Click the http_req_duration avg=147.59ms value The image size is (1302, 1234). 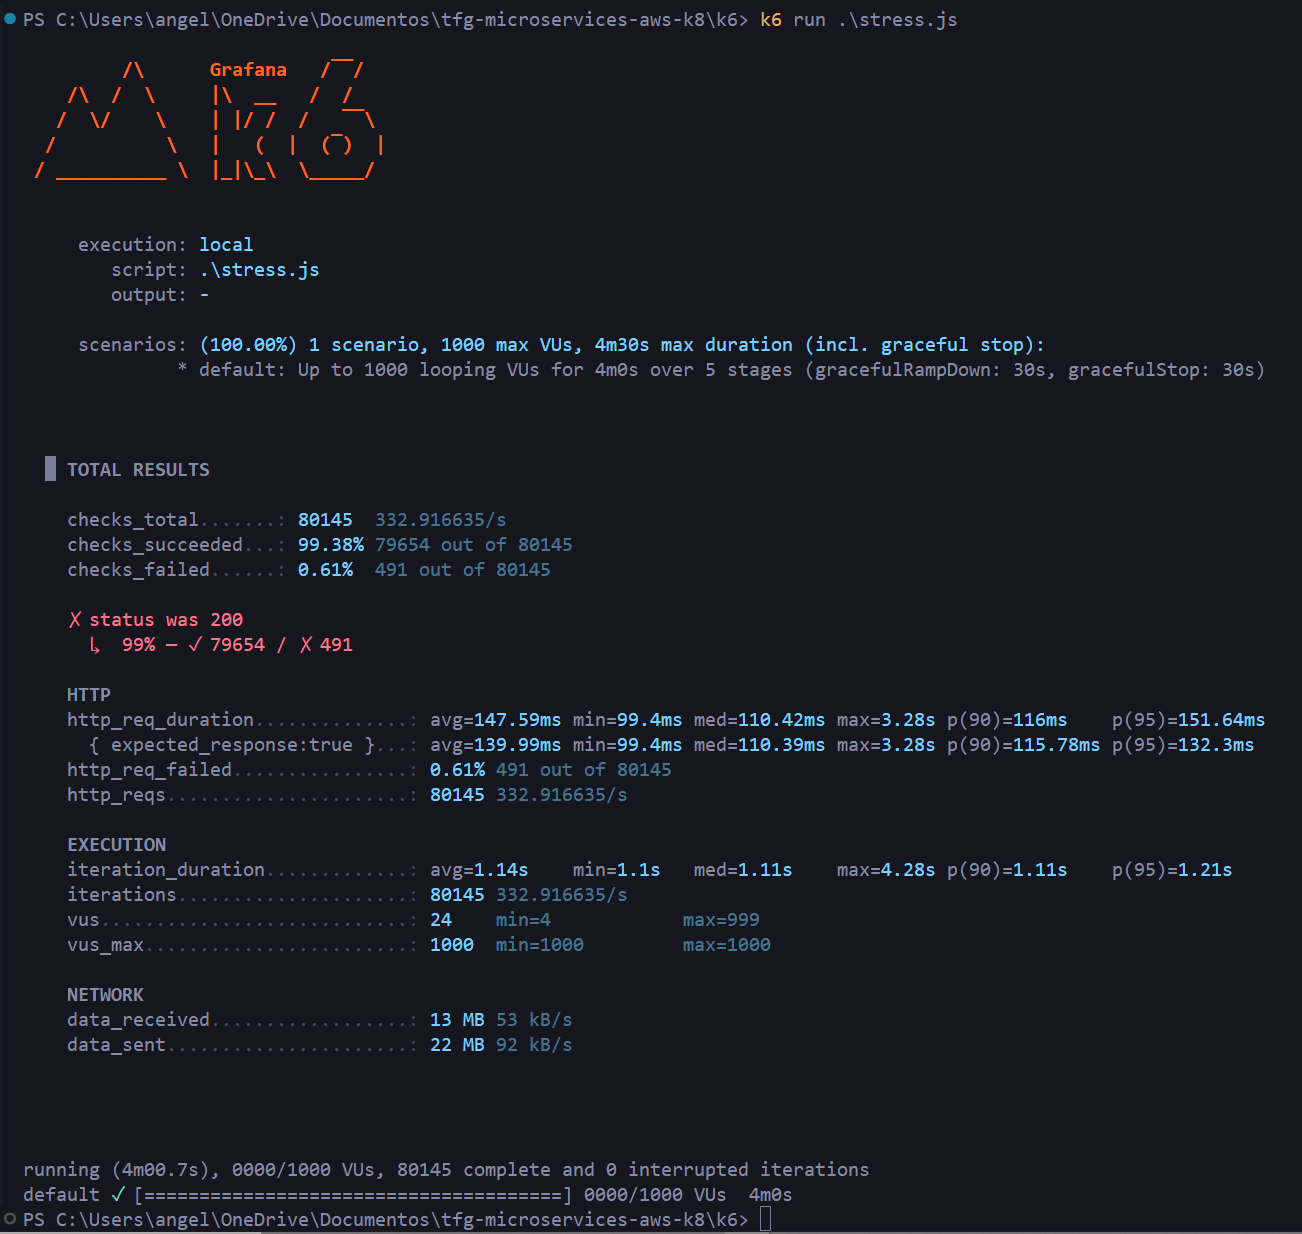pos(496,720)
